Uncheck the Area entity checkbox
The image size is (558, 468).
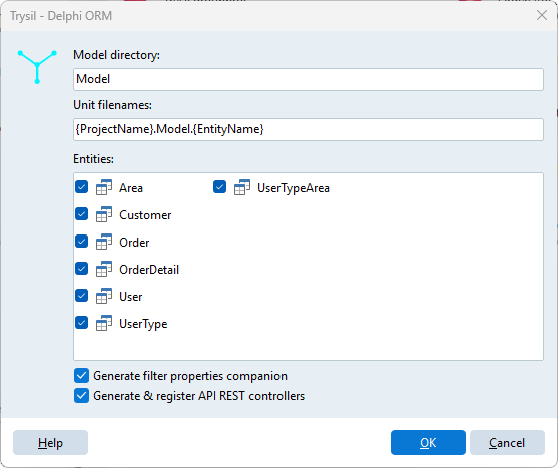[81, 186]
